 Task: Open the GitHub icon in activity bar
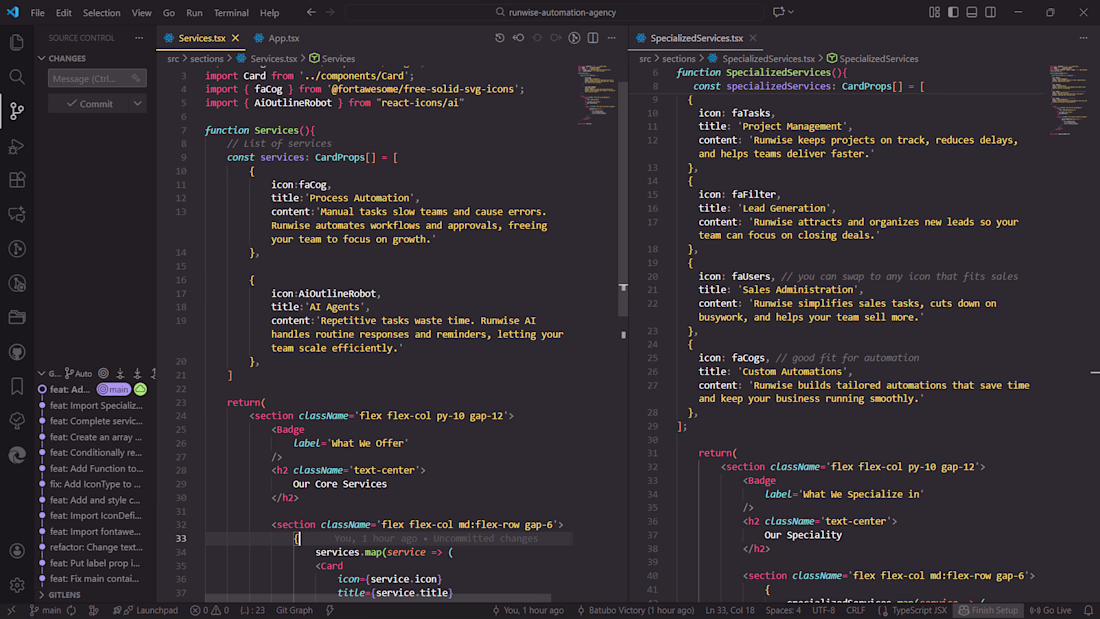pos(16,352)
